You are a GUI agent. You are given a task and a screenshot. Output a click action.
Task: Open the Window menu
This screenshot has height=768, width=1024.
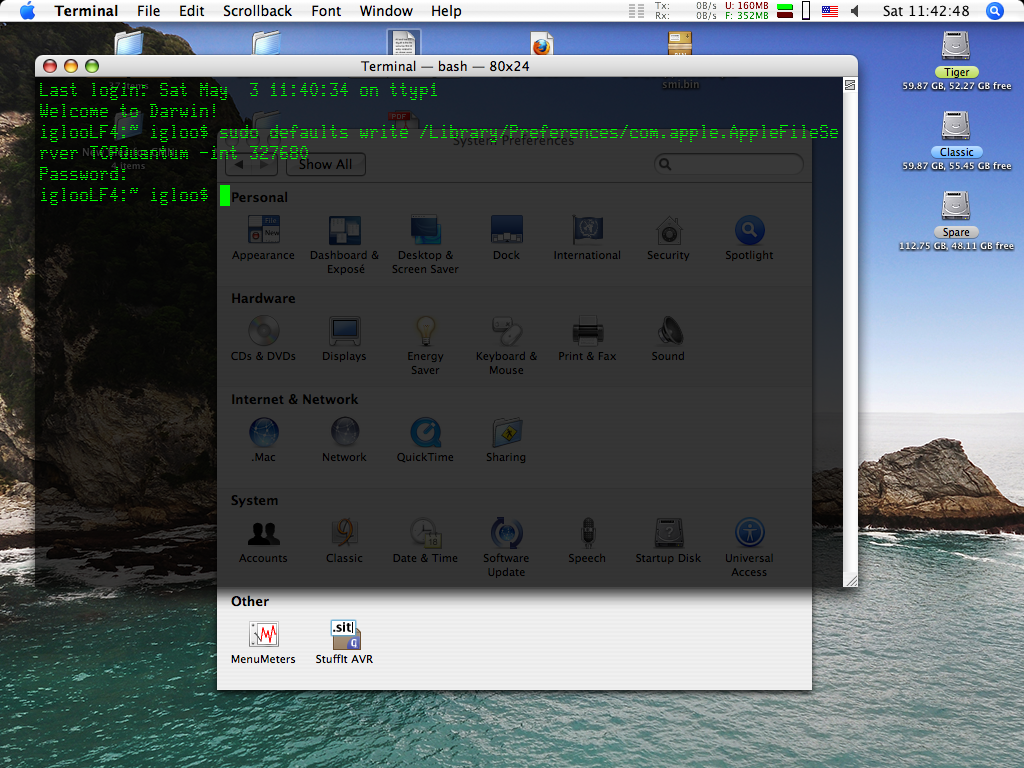pos(386,11)
